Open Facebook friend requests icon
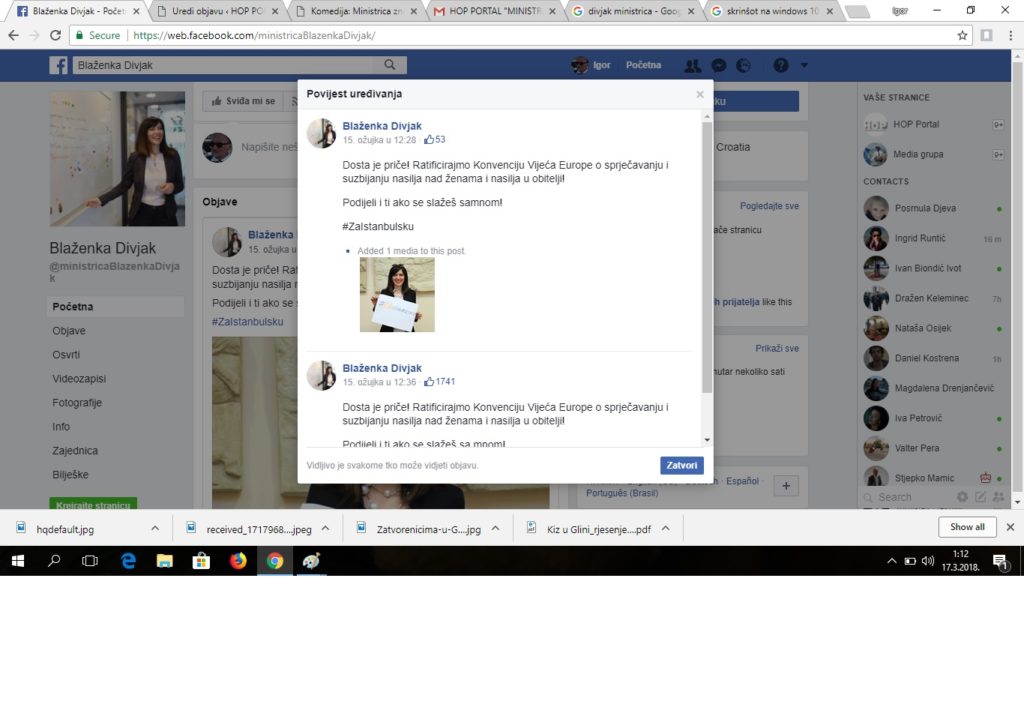The image size is (1024, 722). click(x=692, y=65)
